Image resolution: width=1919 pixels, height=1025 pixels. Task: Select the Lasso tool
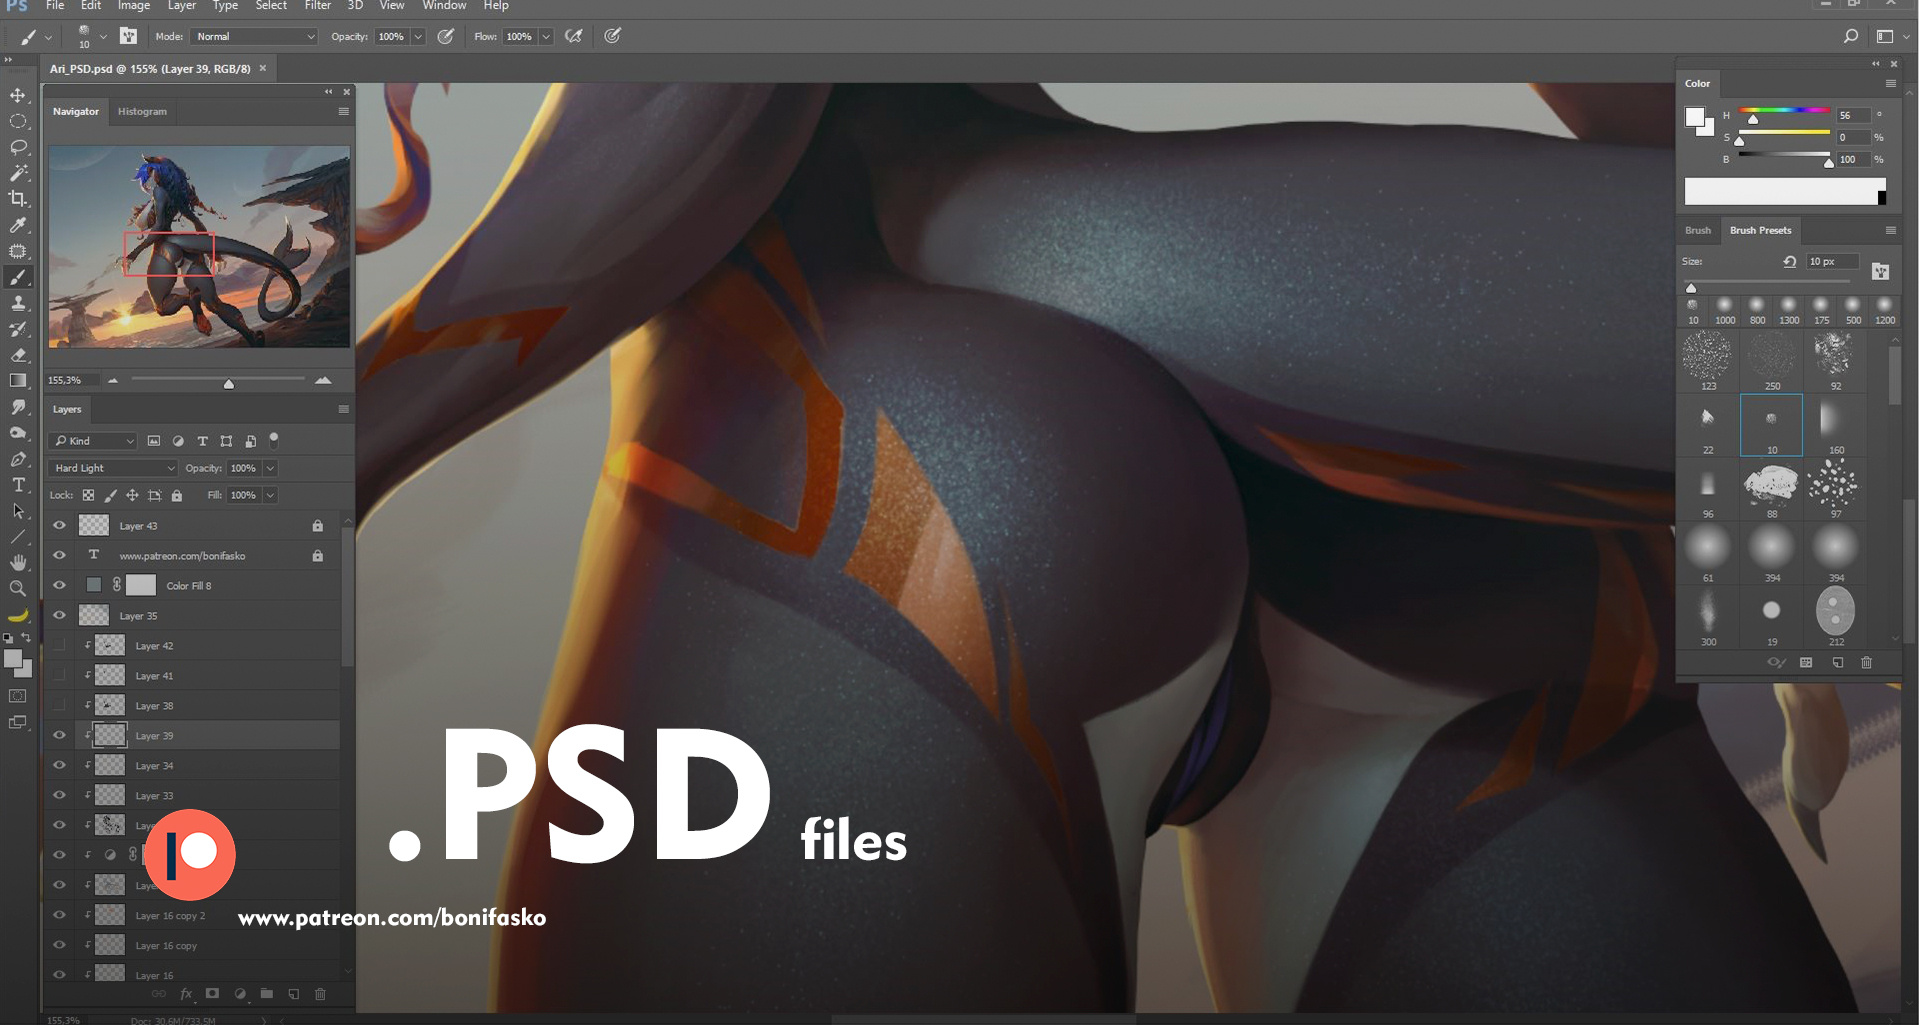pyautogui.click(x=18, y=147)
